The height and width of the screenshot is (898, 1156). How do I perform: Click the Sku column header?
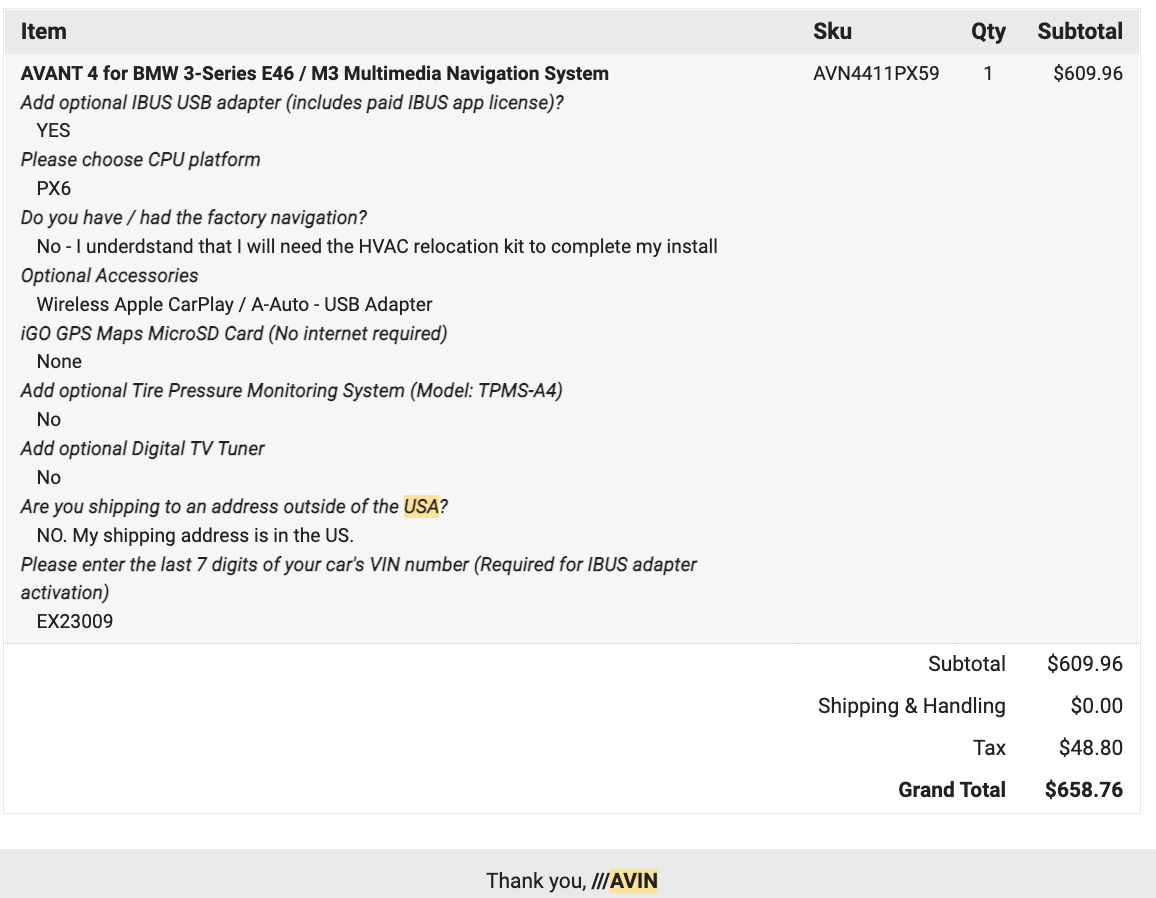click(x=832, y=31)
